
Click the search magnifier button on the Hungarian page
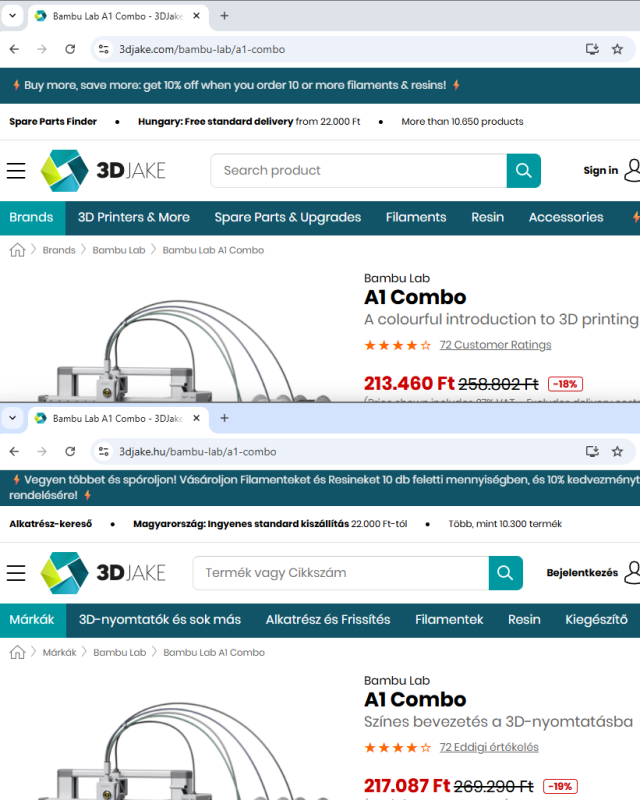(x=506, y=573)
